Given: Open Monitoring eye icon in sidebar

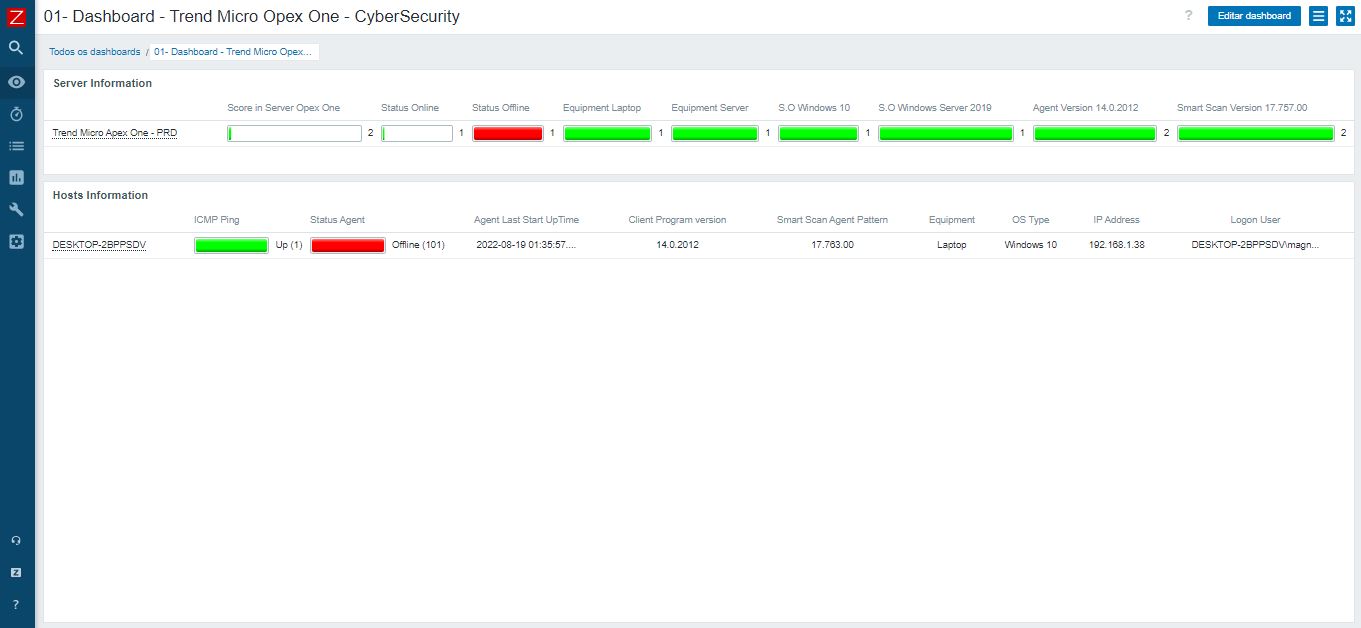Looking at the screenshot, I should [16, 82].
